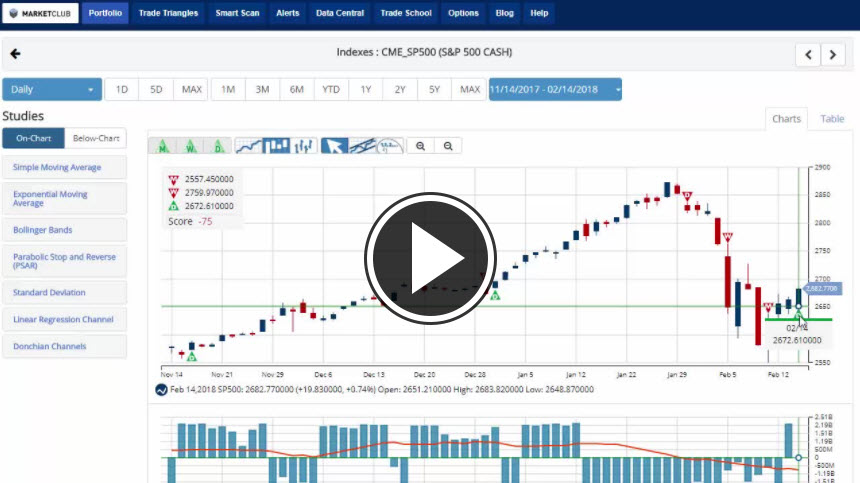
Task: Select the pointer cursor tool
Action: pyautogui.click(x=335, y=146)
